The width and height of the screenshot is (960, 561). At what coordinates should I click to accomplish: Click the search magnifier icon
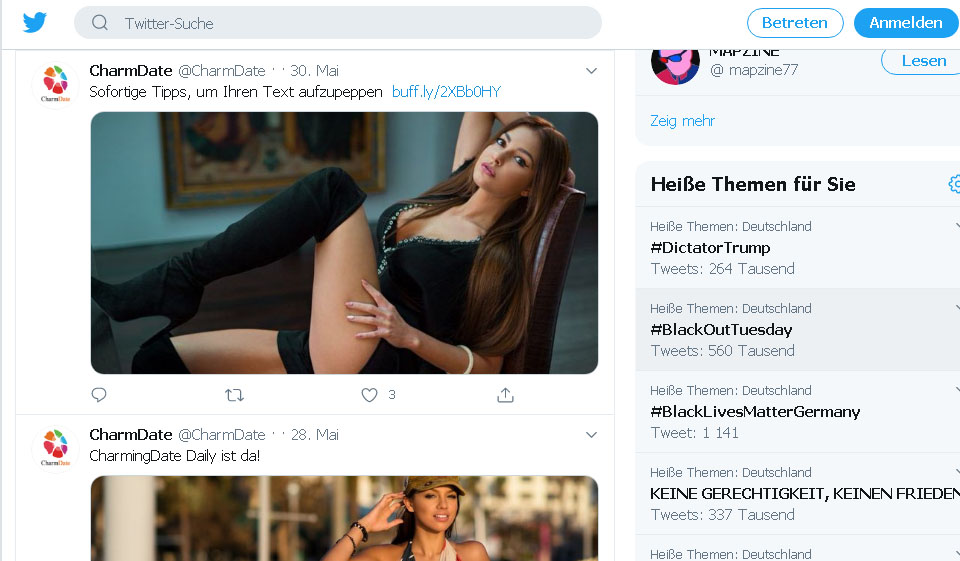coord(99,23)
